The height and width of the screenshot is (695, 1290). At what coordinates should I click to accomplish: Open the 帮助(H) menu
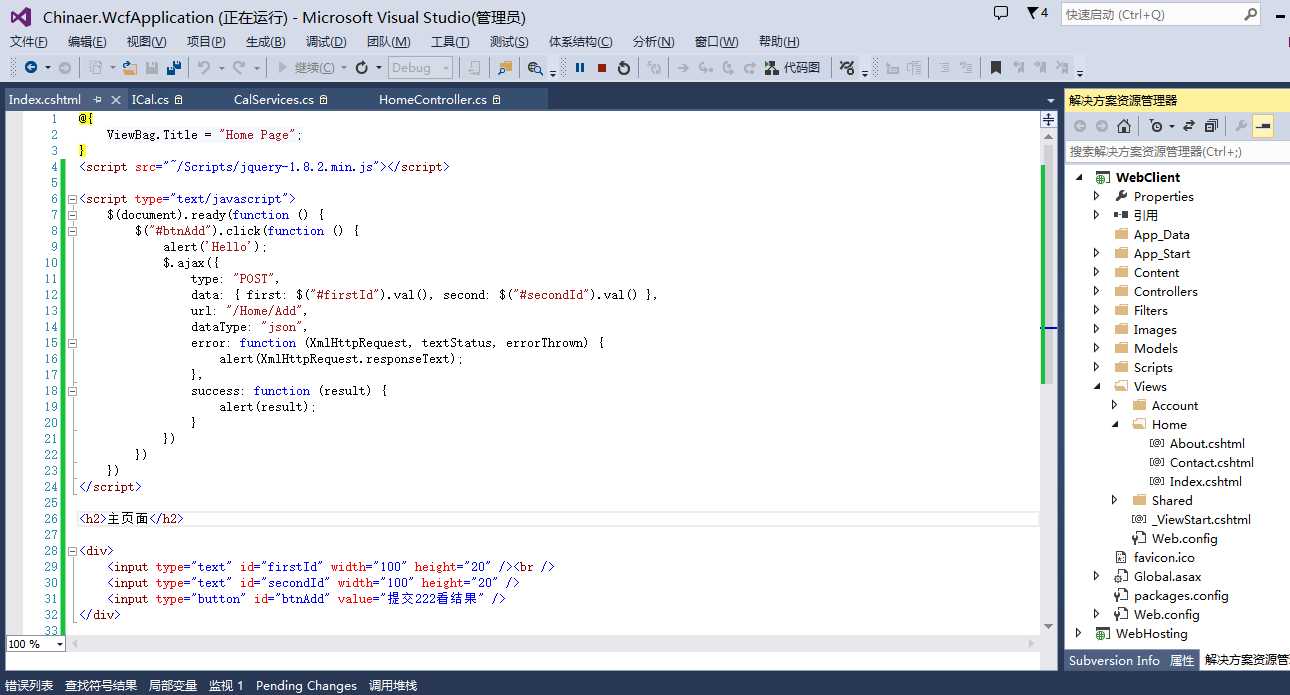pyautogui.click(x=779, y=41)
